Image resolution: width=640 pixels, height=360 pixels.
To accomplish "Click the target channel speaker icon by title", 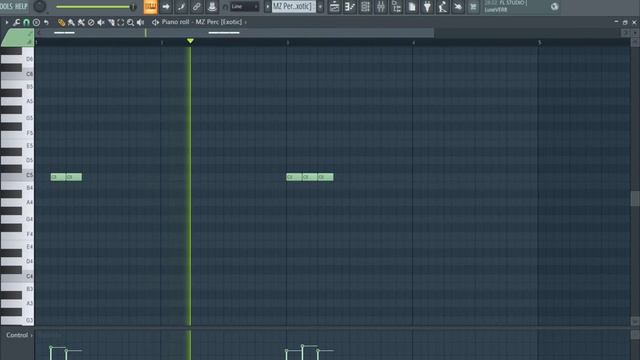I will 155,22.
